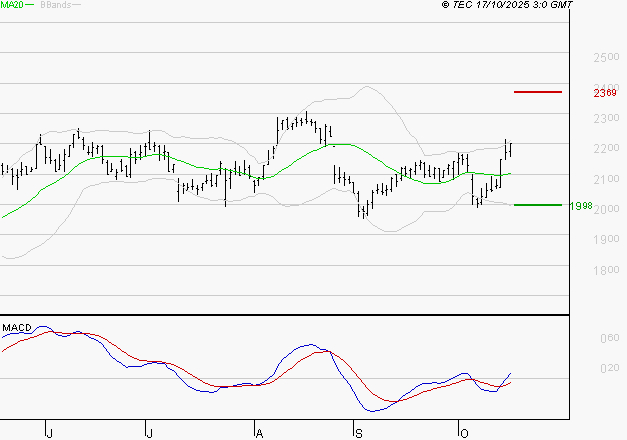Click the 1800 price axis label
627x440 pixels.
606,270
